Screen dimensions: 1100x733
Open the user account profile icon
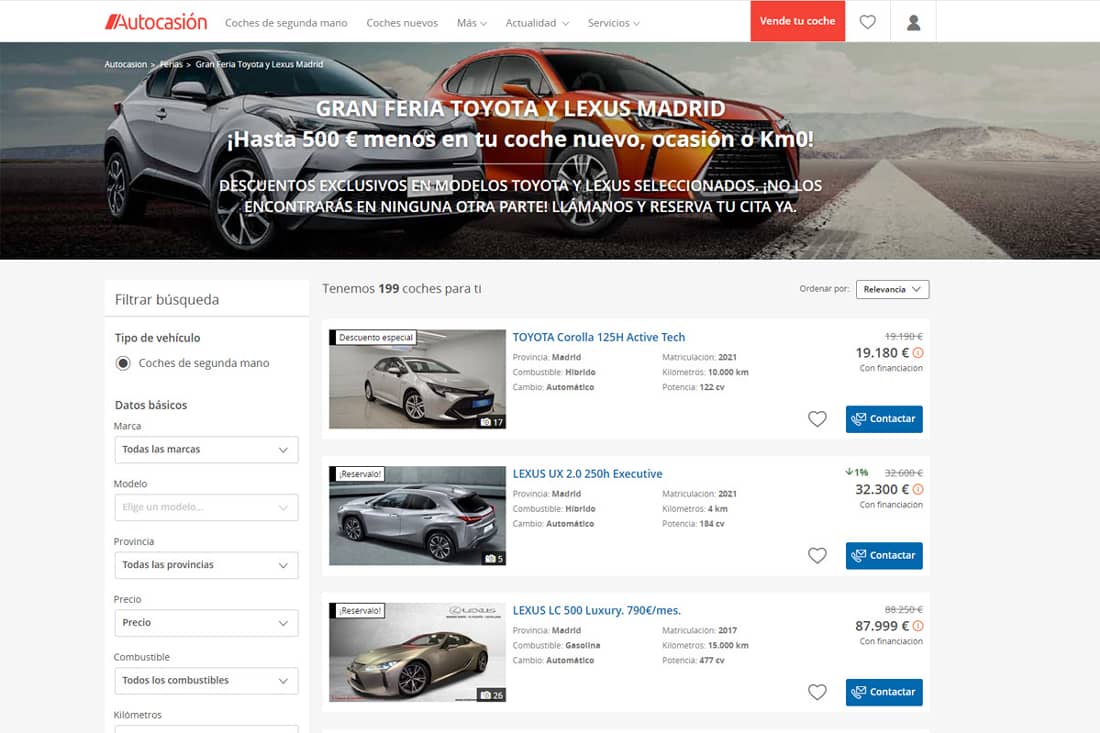[x=913, y=22]
